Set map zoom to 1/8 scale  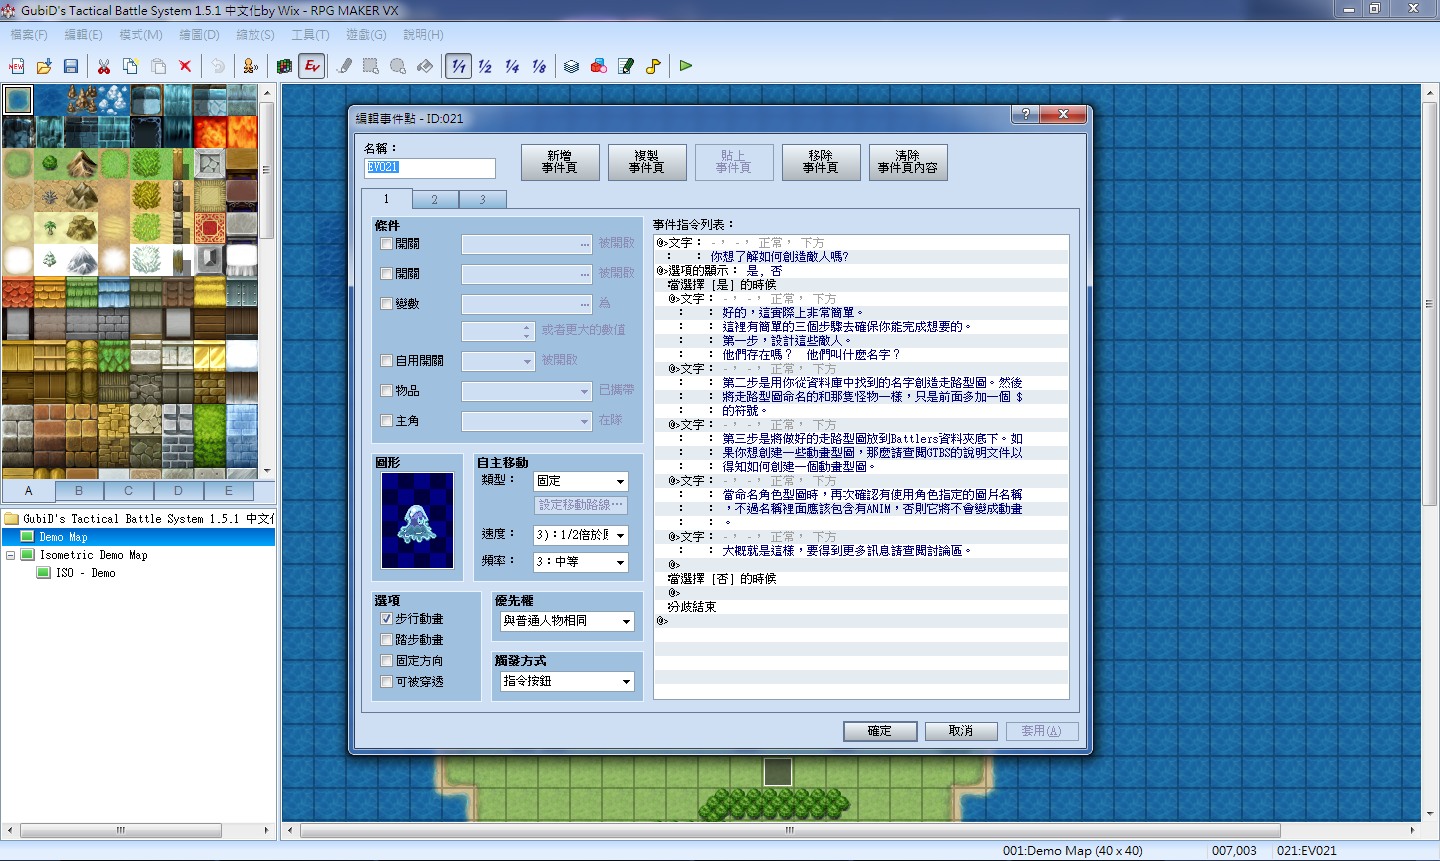pyautogui.click(x=539, y=66)
